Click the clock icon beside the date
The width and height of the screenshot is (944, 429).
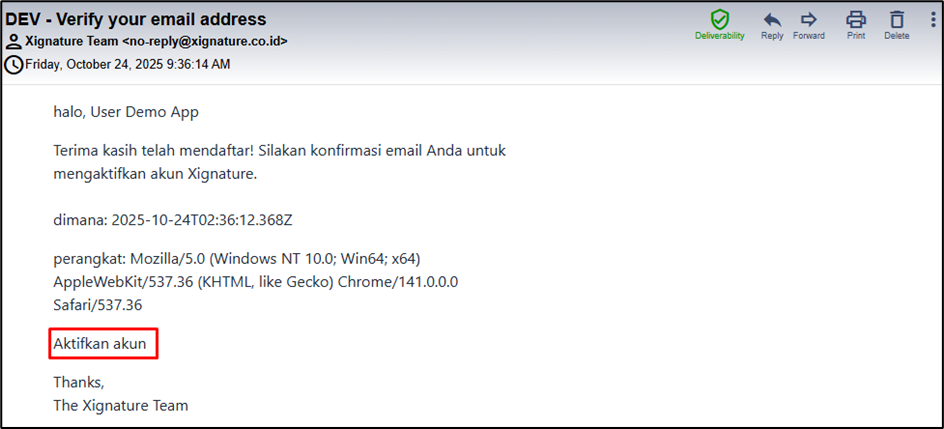(x=13, y=64)
